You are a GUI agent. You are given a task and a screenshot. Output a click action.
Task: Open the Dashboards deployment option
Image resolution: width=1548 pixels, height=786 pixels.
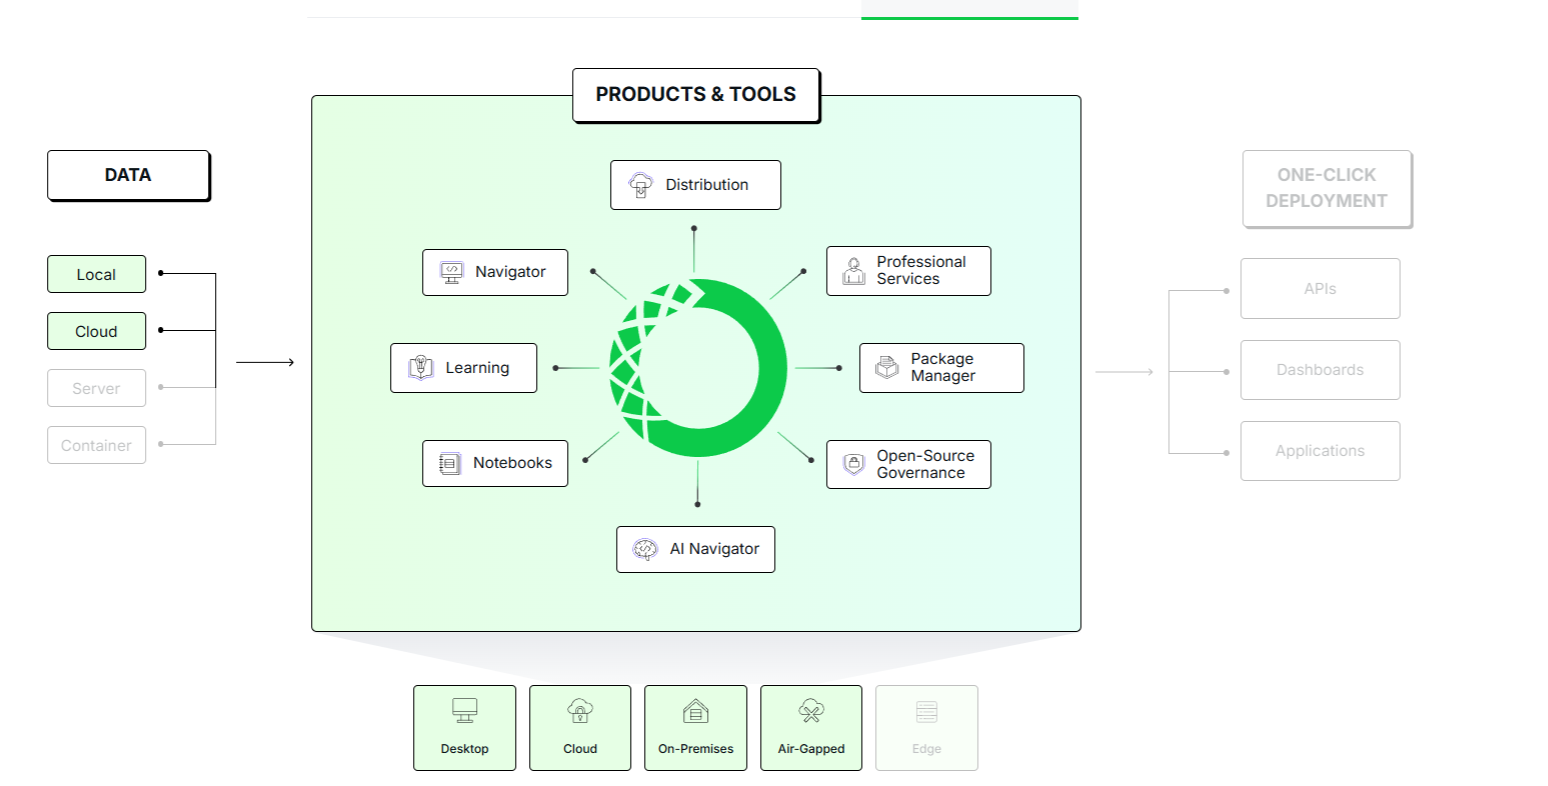point(1320,370)
